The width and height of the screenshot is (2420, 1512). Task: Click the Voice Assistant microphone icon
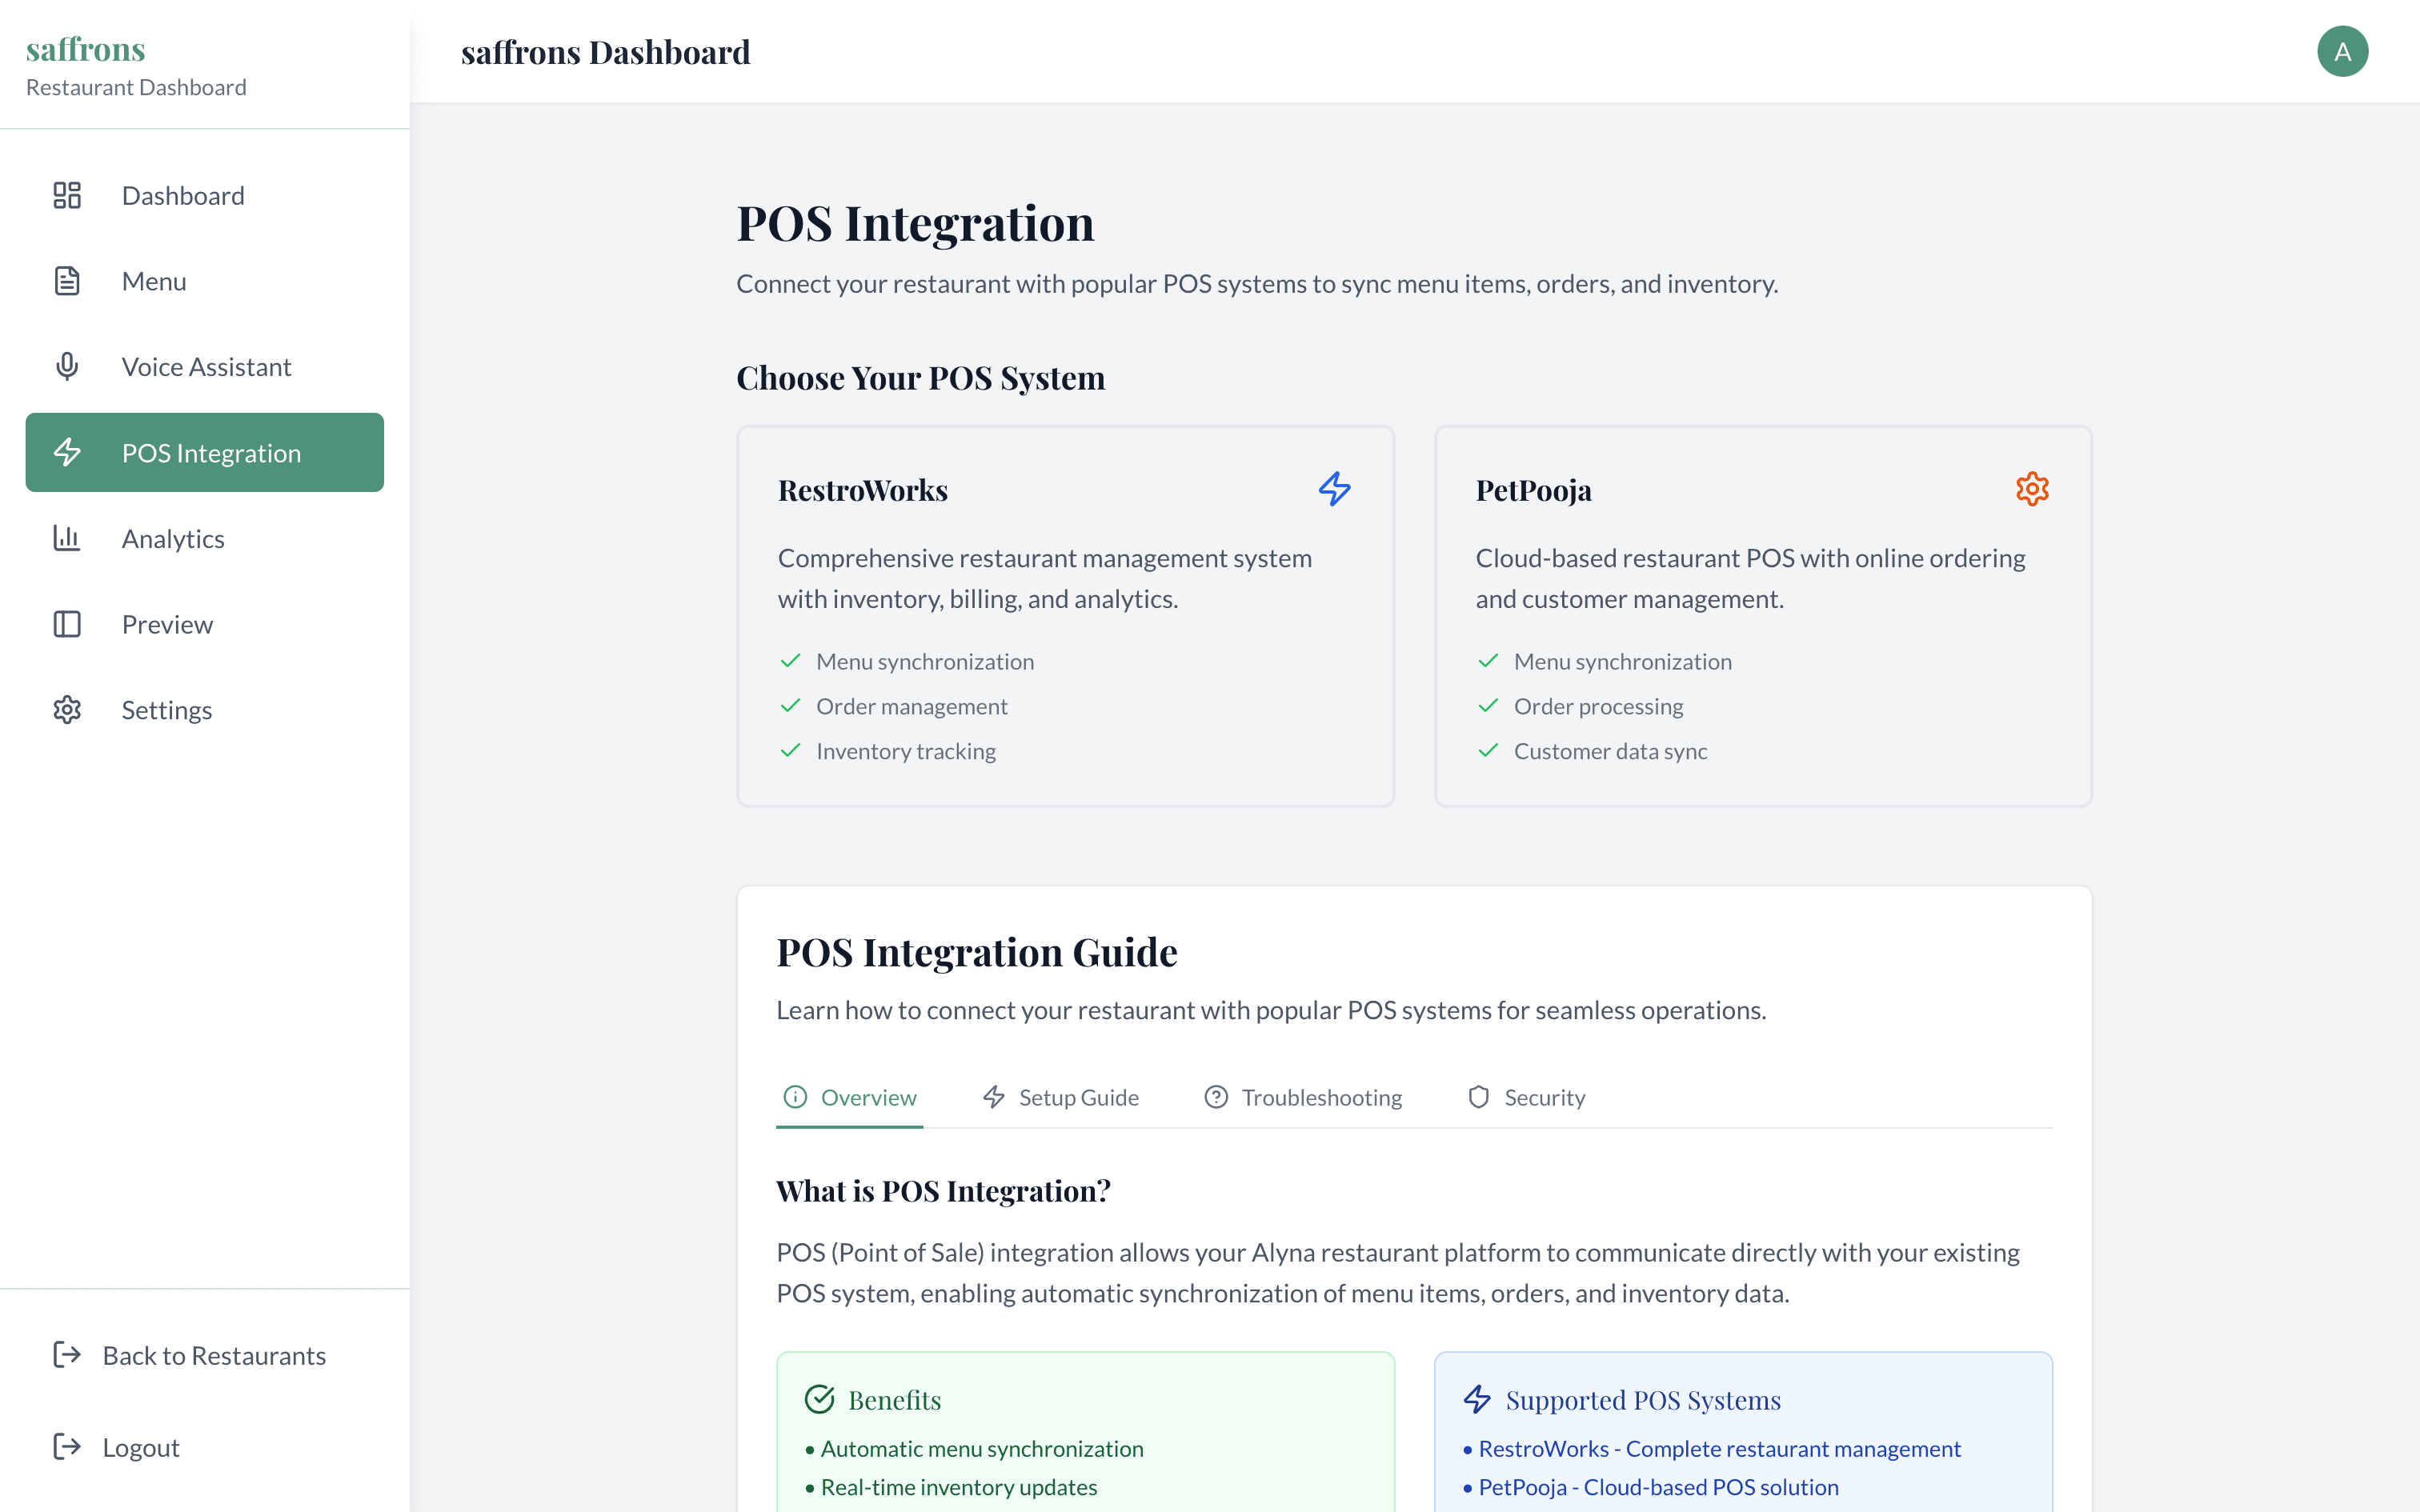coord(67,367)
